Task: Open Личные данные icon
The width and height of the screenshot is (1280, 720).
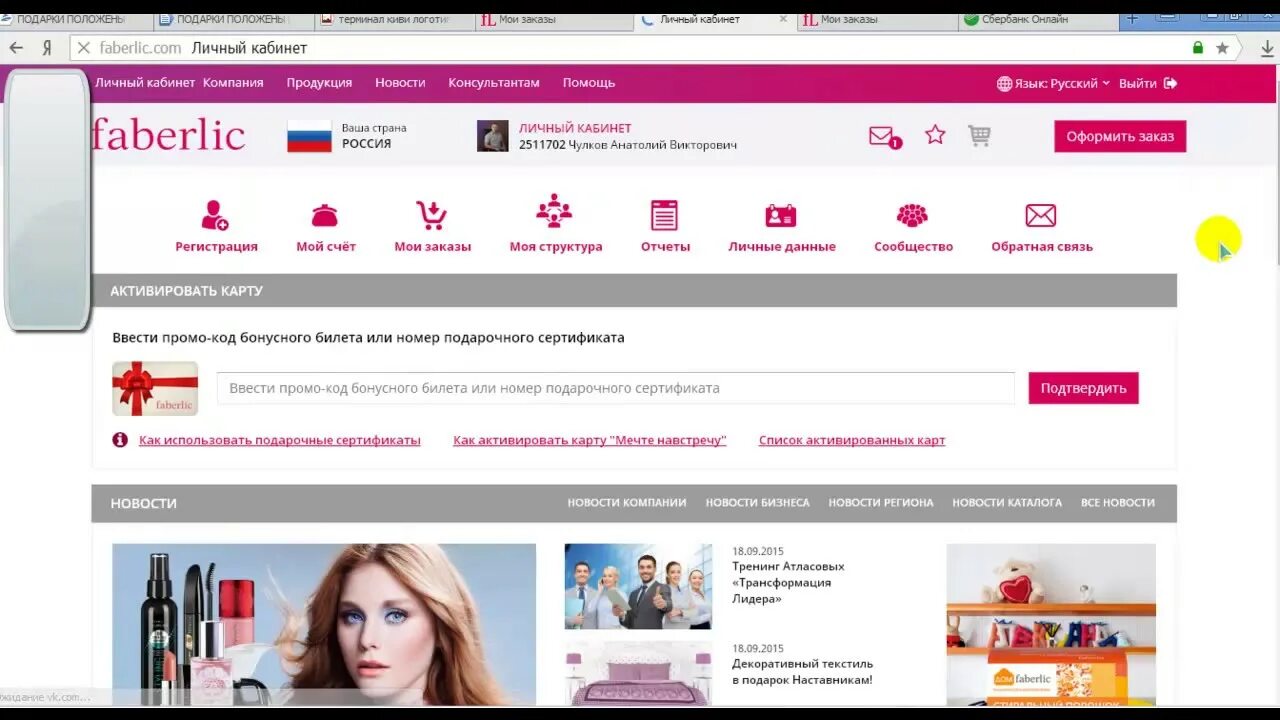Action: pos(780,216)
